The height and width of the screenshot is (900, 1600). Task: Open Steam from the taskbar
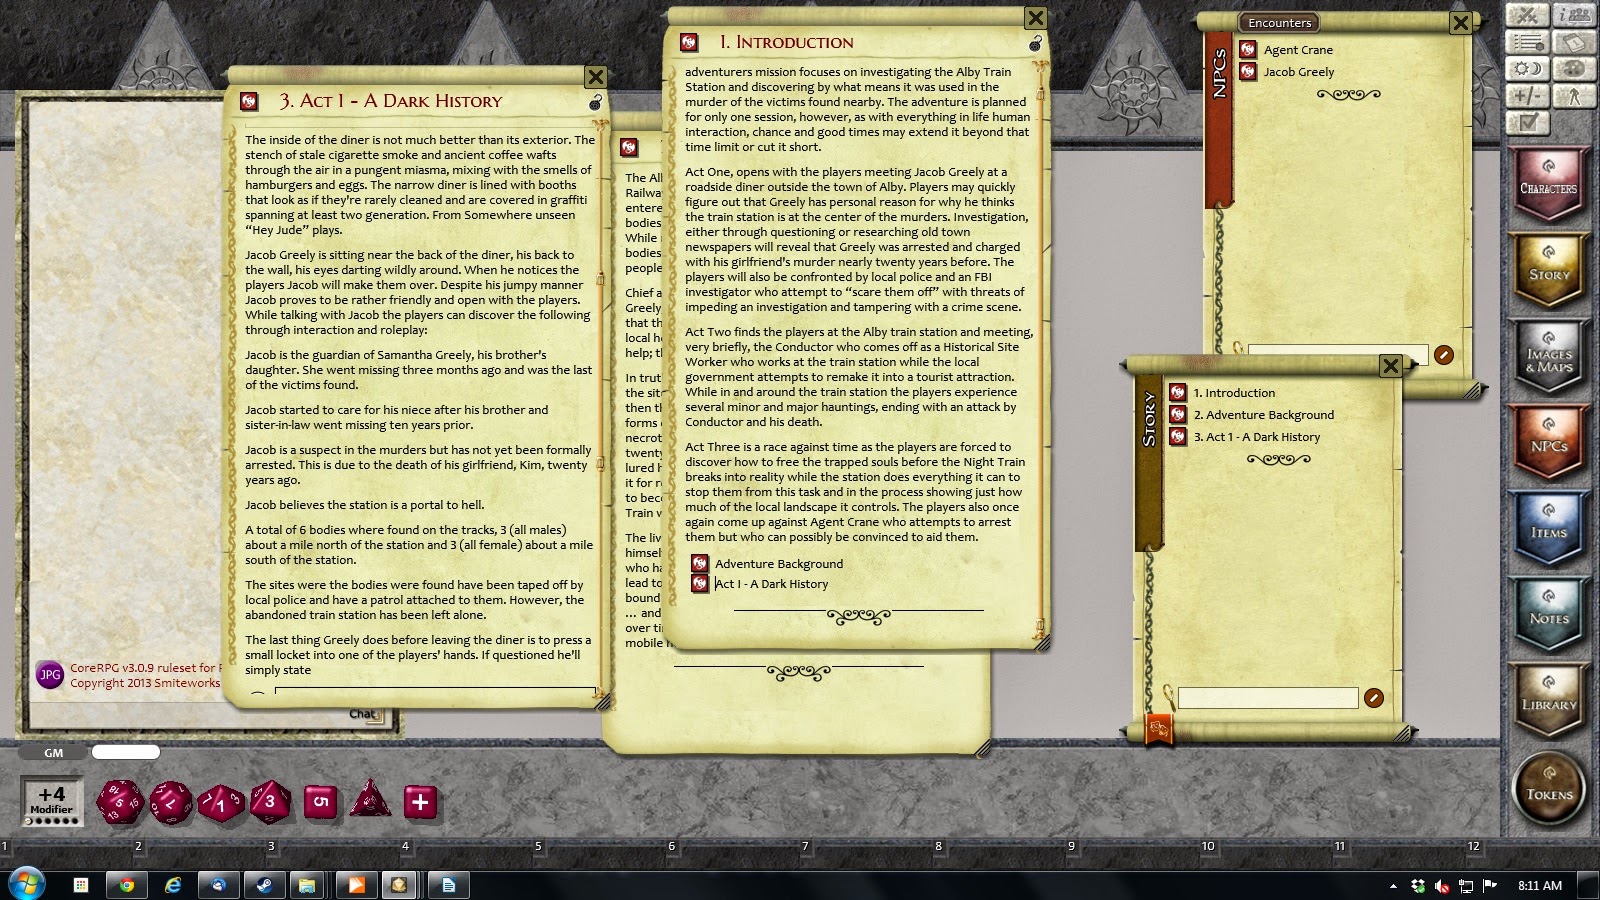point(264,885)
